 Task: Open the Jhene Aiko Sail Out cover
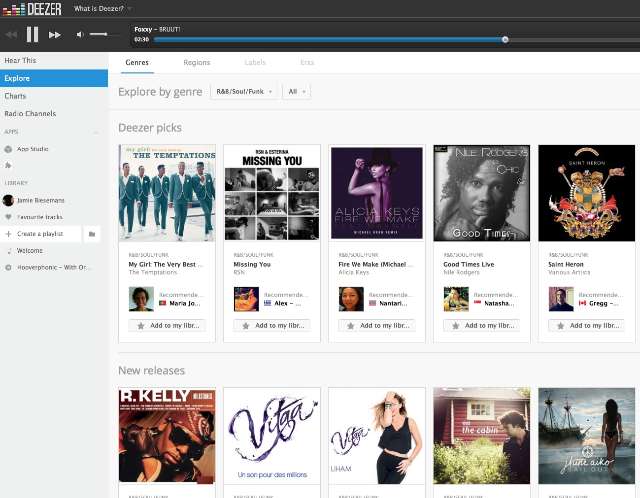click(587, 436)
